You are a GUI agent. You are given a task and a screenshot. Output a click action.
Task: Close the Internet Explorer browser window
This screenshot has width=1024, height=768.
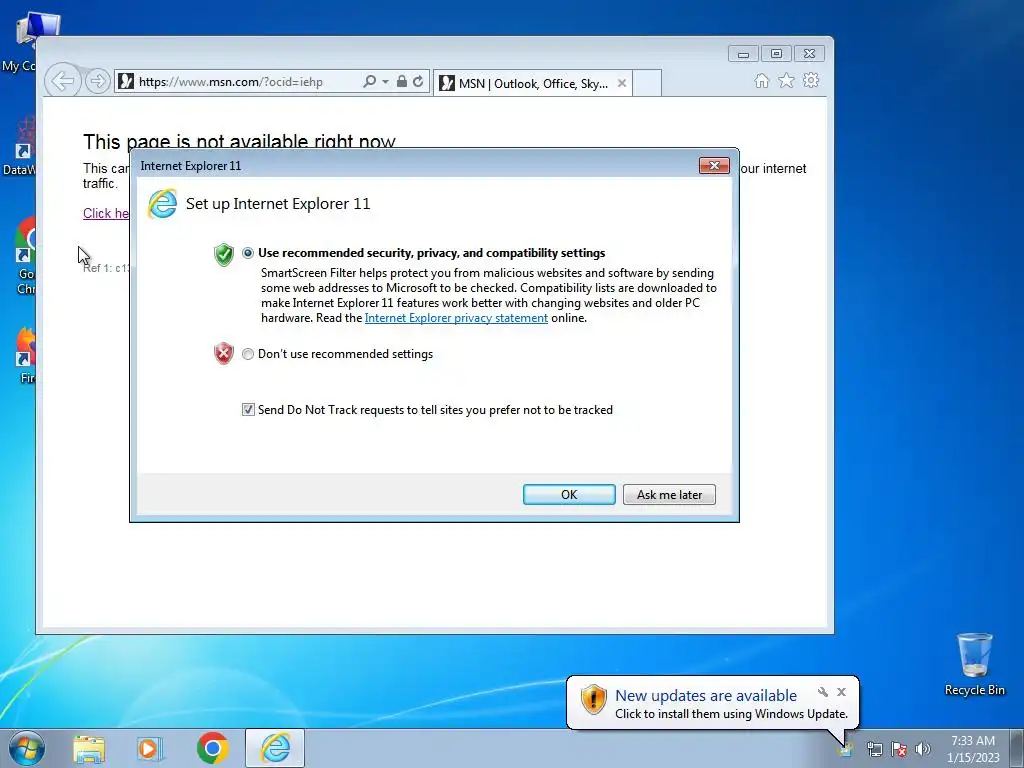pos(809,54)
